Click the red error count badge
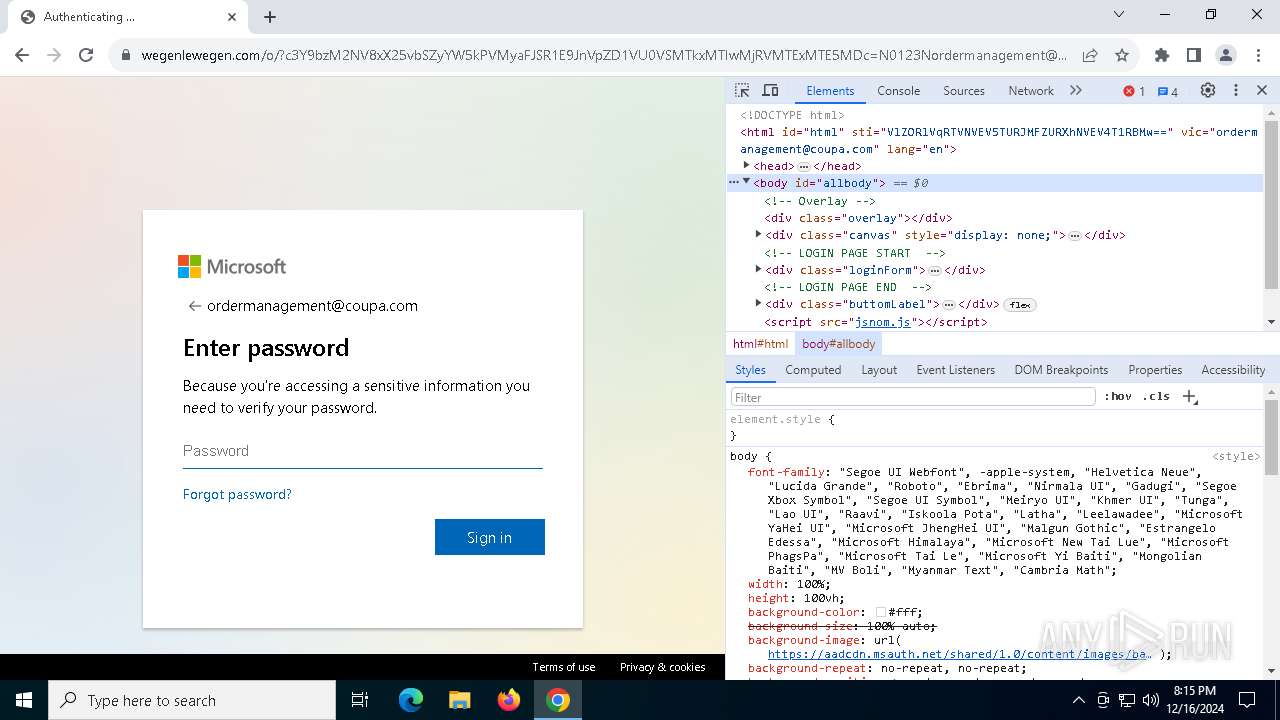 [1134, 91]
